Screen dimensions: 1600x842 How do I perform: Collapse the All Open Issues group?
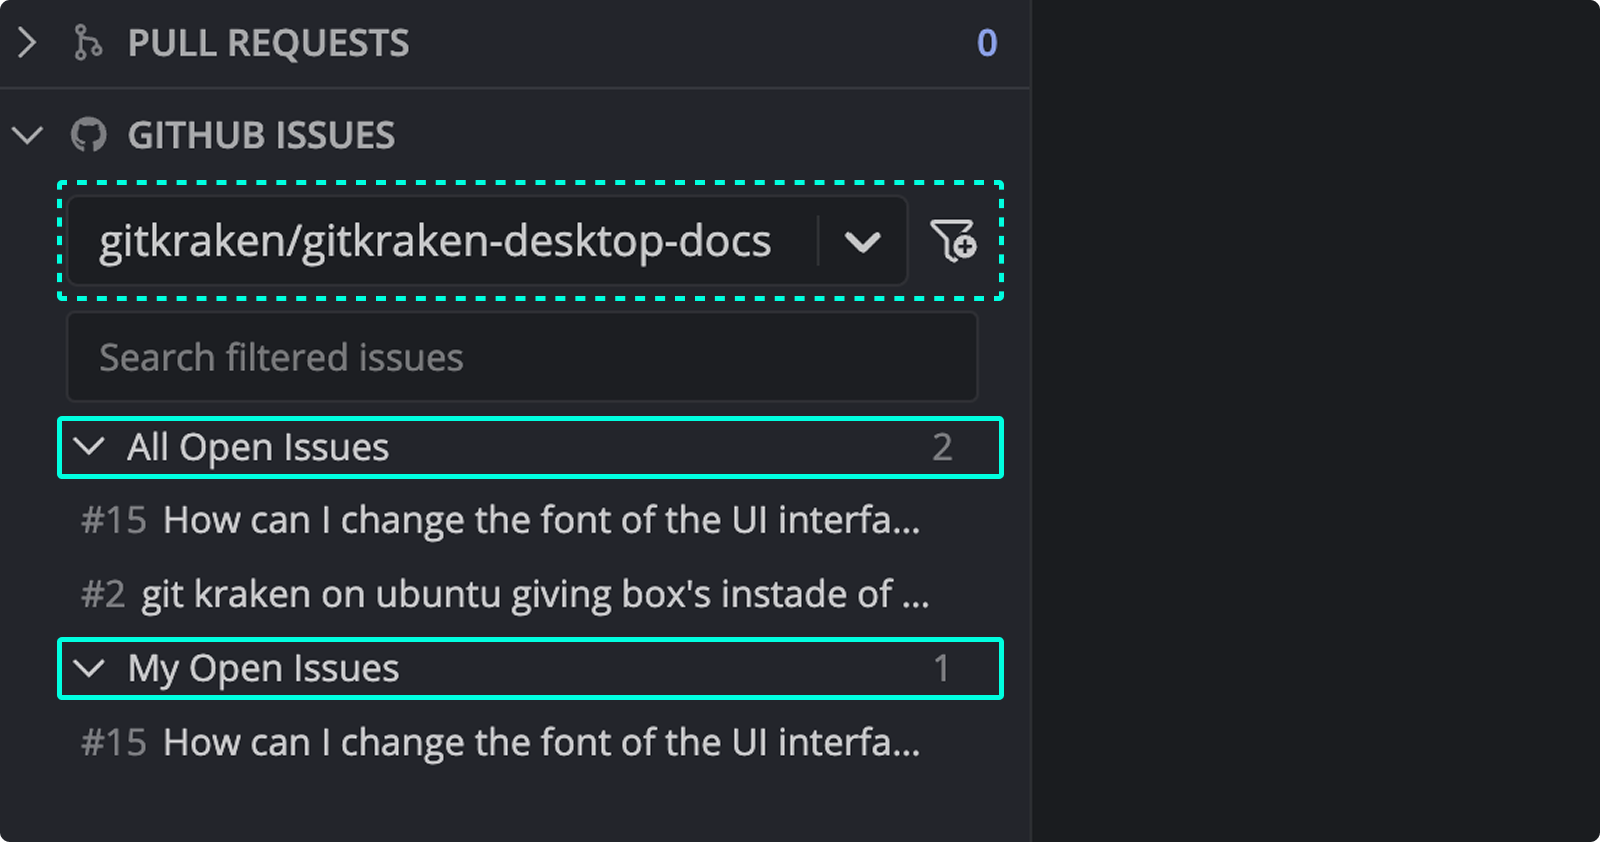(x=89, y=448)
